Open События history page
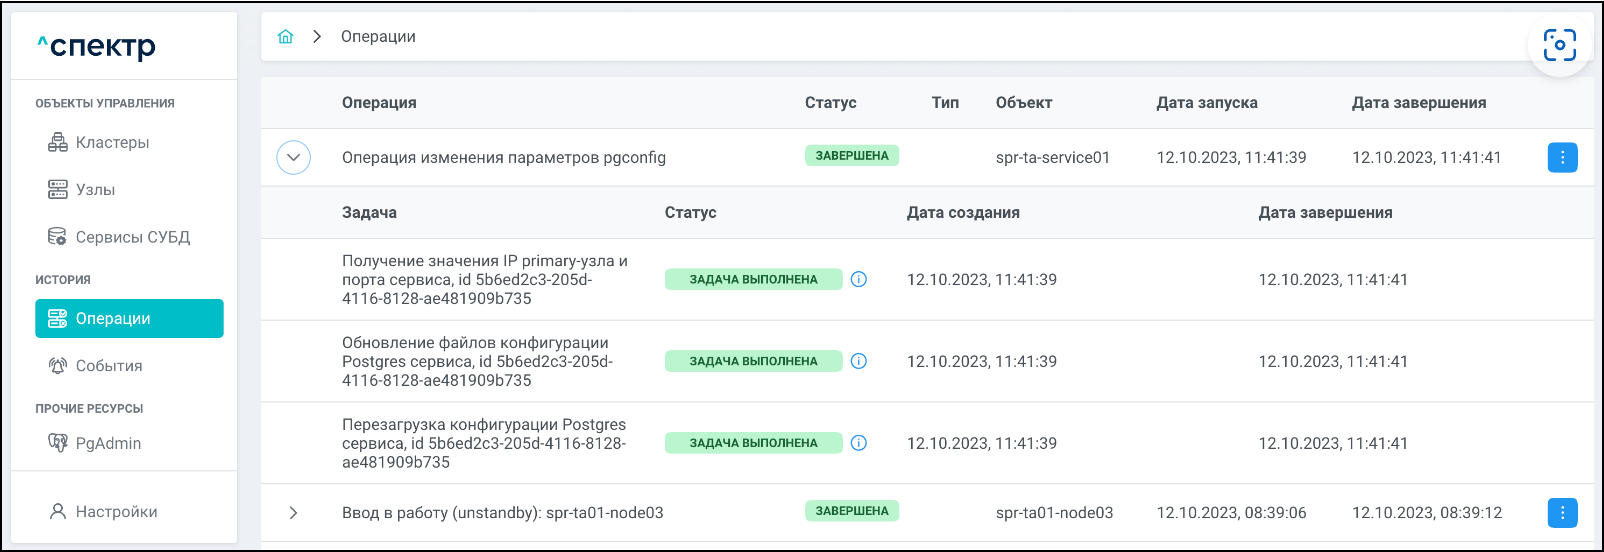The image size is (1604, 552). tap(108, 366)
